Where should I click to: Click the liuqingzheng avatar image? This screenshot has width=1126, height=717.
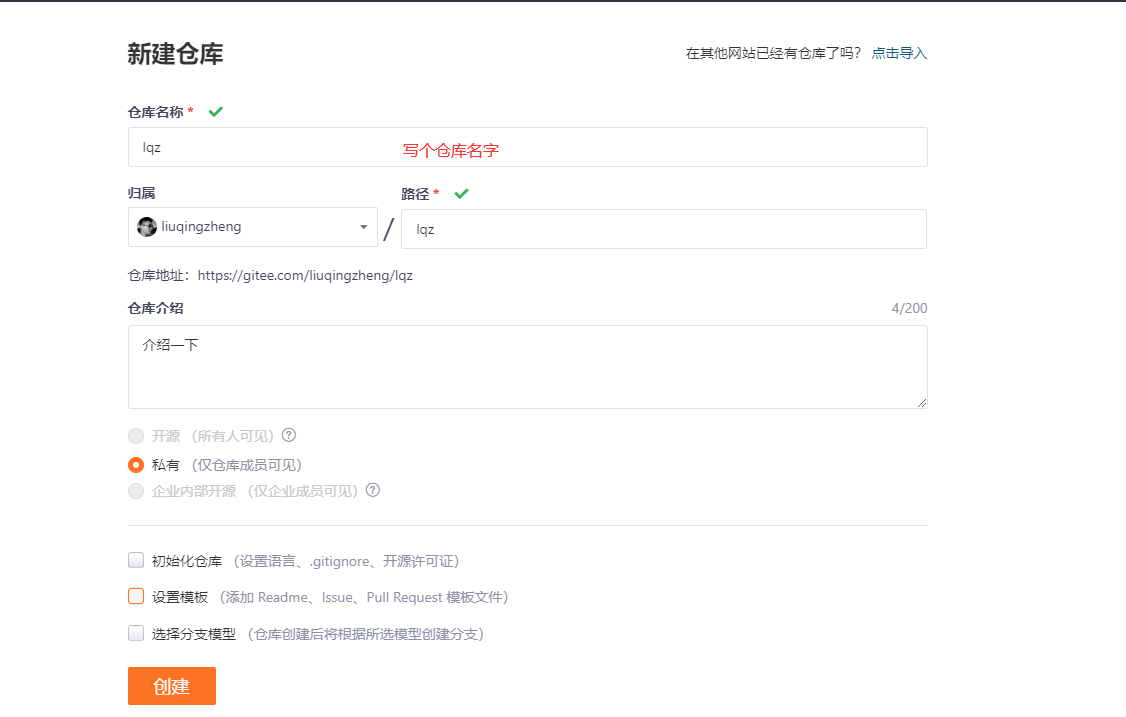(147, 227)
